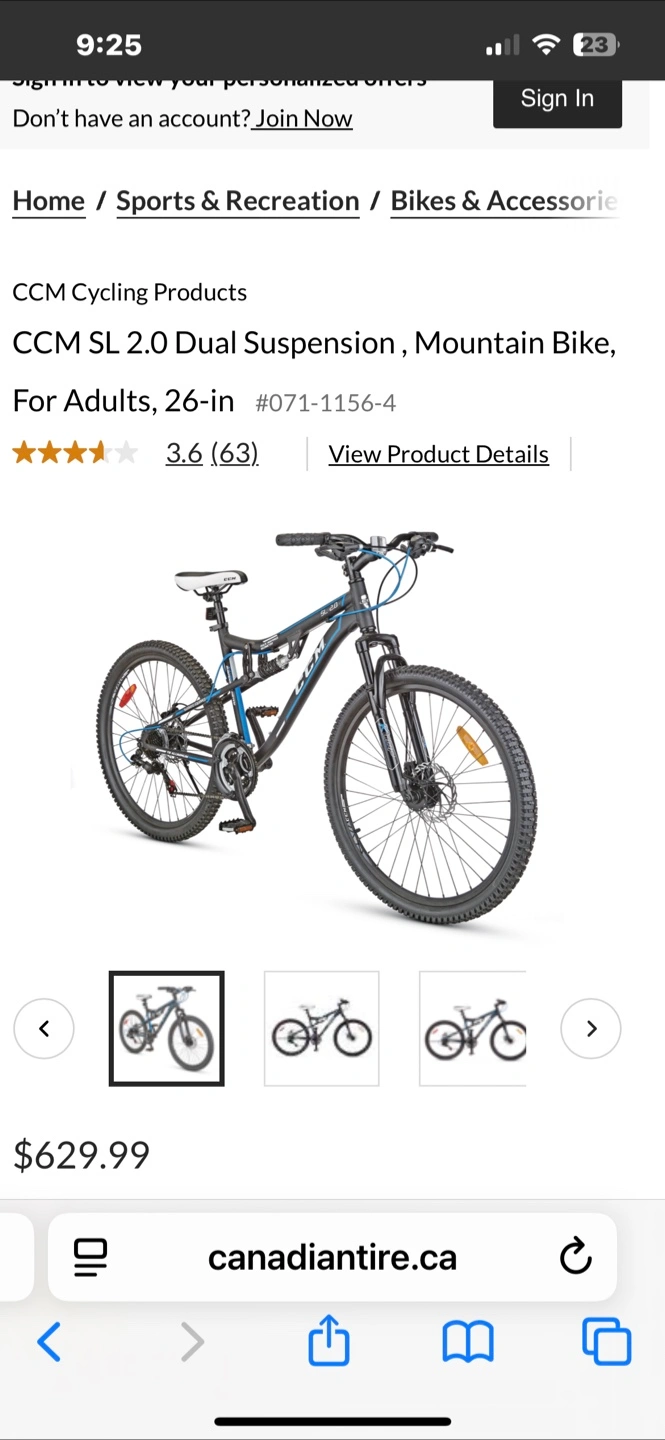Select the third bike thumbnail

[473, 1028]
